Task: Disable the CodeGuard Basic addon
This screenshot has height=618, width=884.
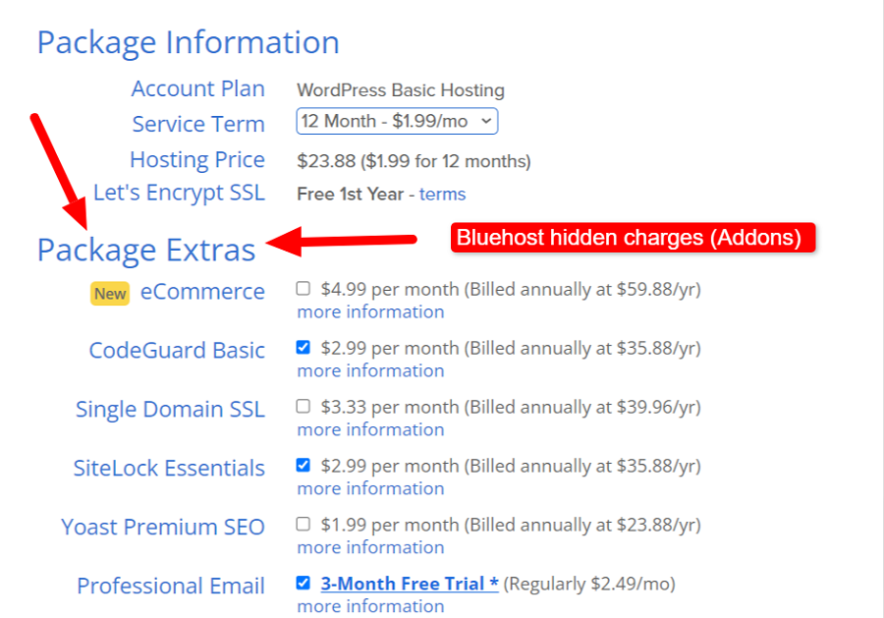Action: [x=305, y=348]
